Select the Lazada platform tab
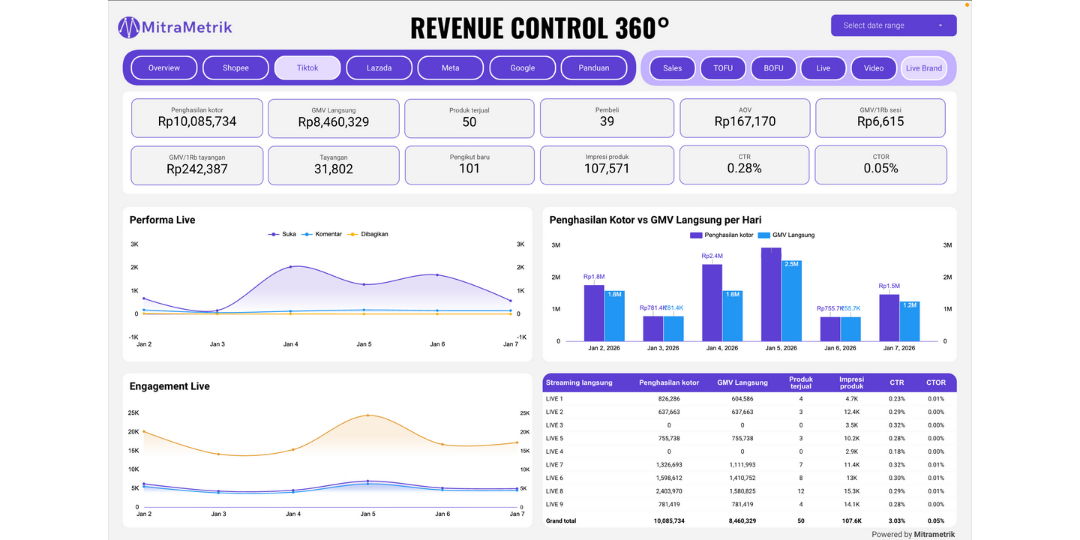This screenshot has width=1080, height=540. tap(379, 68)
